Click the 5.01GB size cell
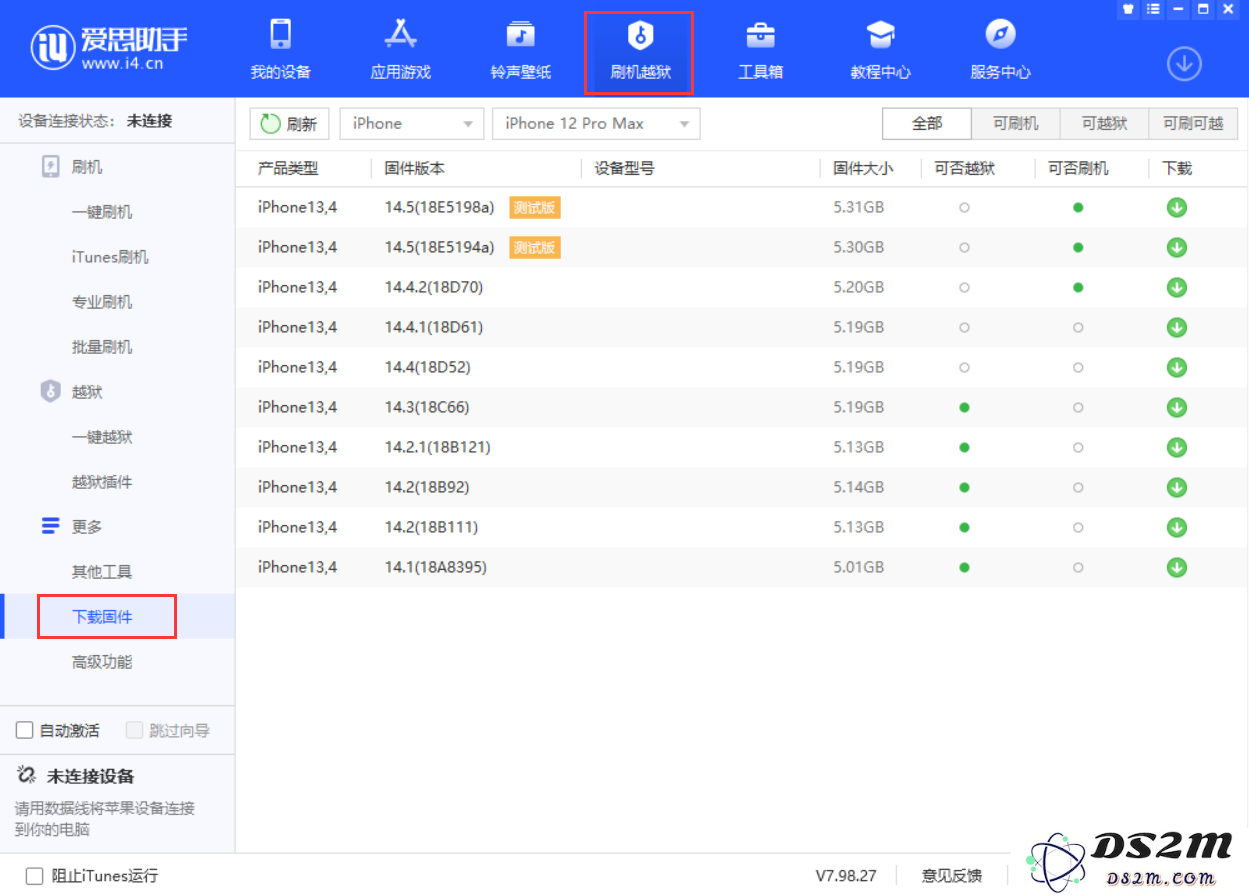 tap(859, 568)
